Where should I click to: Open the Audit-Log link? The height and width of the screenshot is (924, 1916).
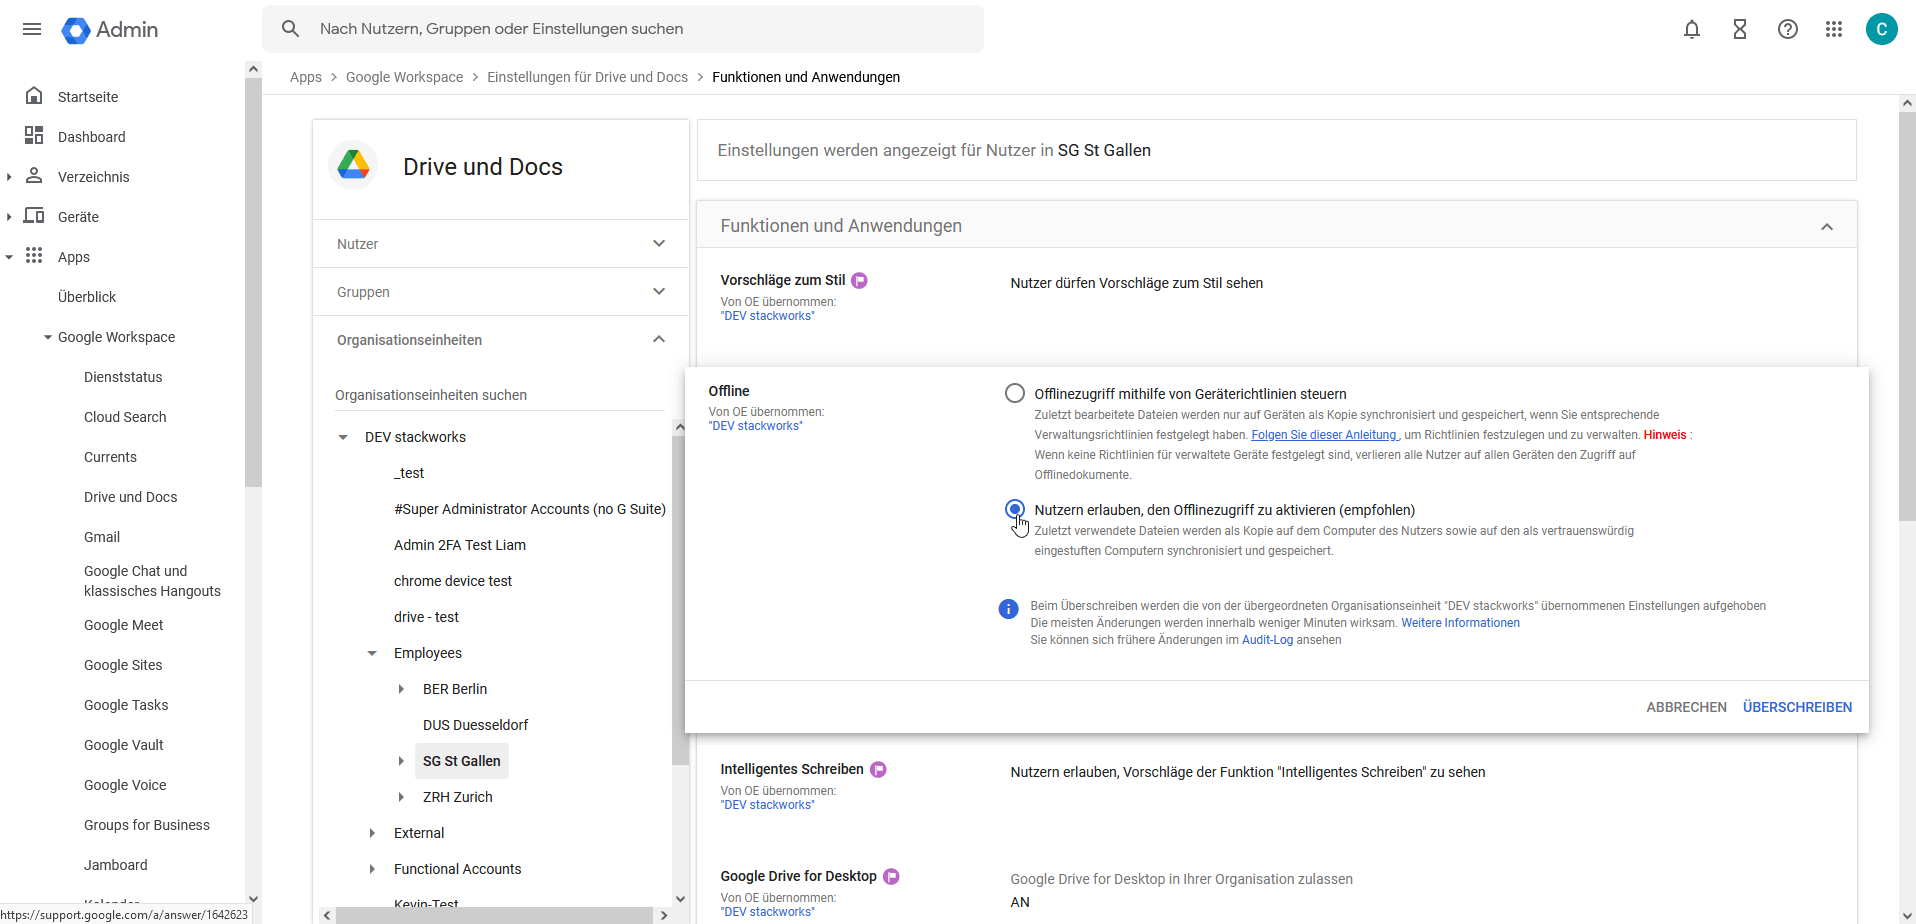tap(1267, 640)
